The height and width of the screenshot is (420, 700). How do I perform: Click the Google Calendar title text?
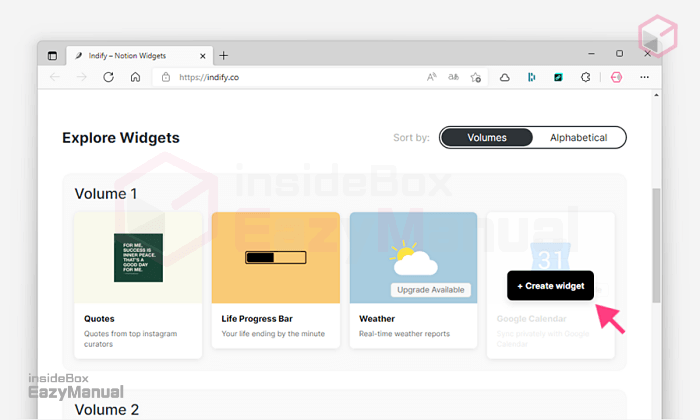point(531,319)
